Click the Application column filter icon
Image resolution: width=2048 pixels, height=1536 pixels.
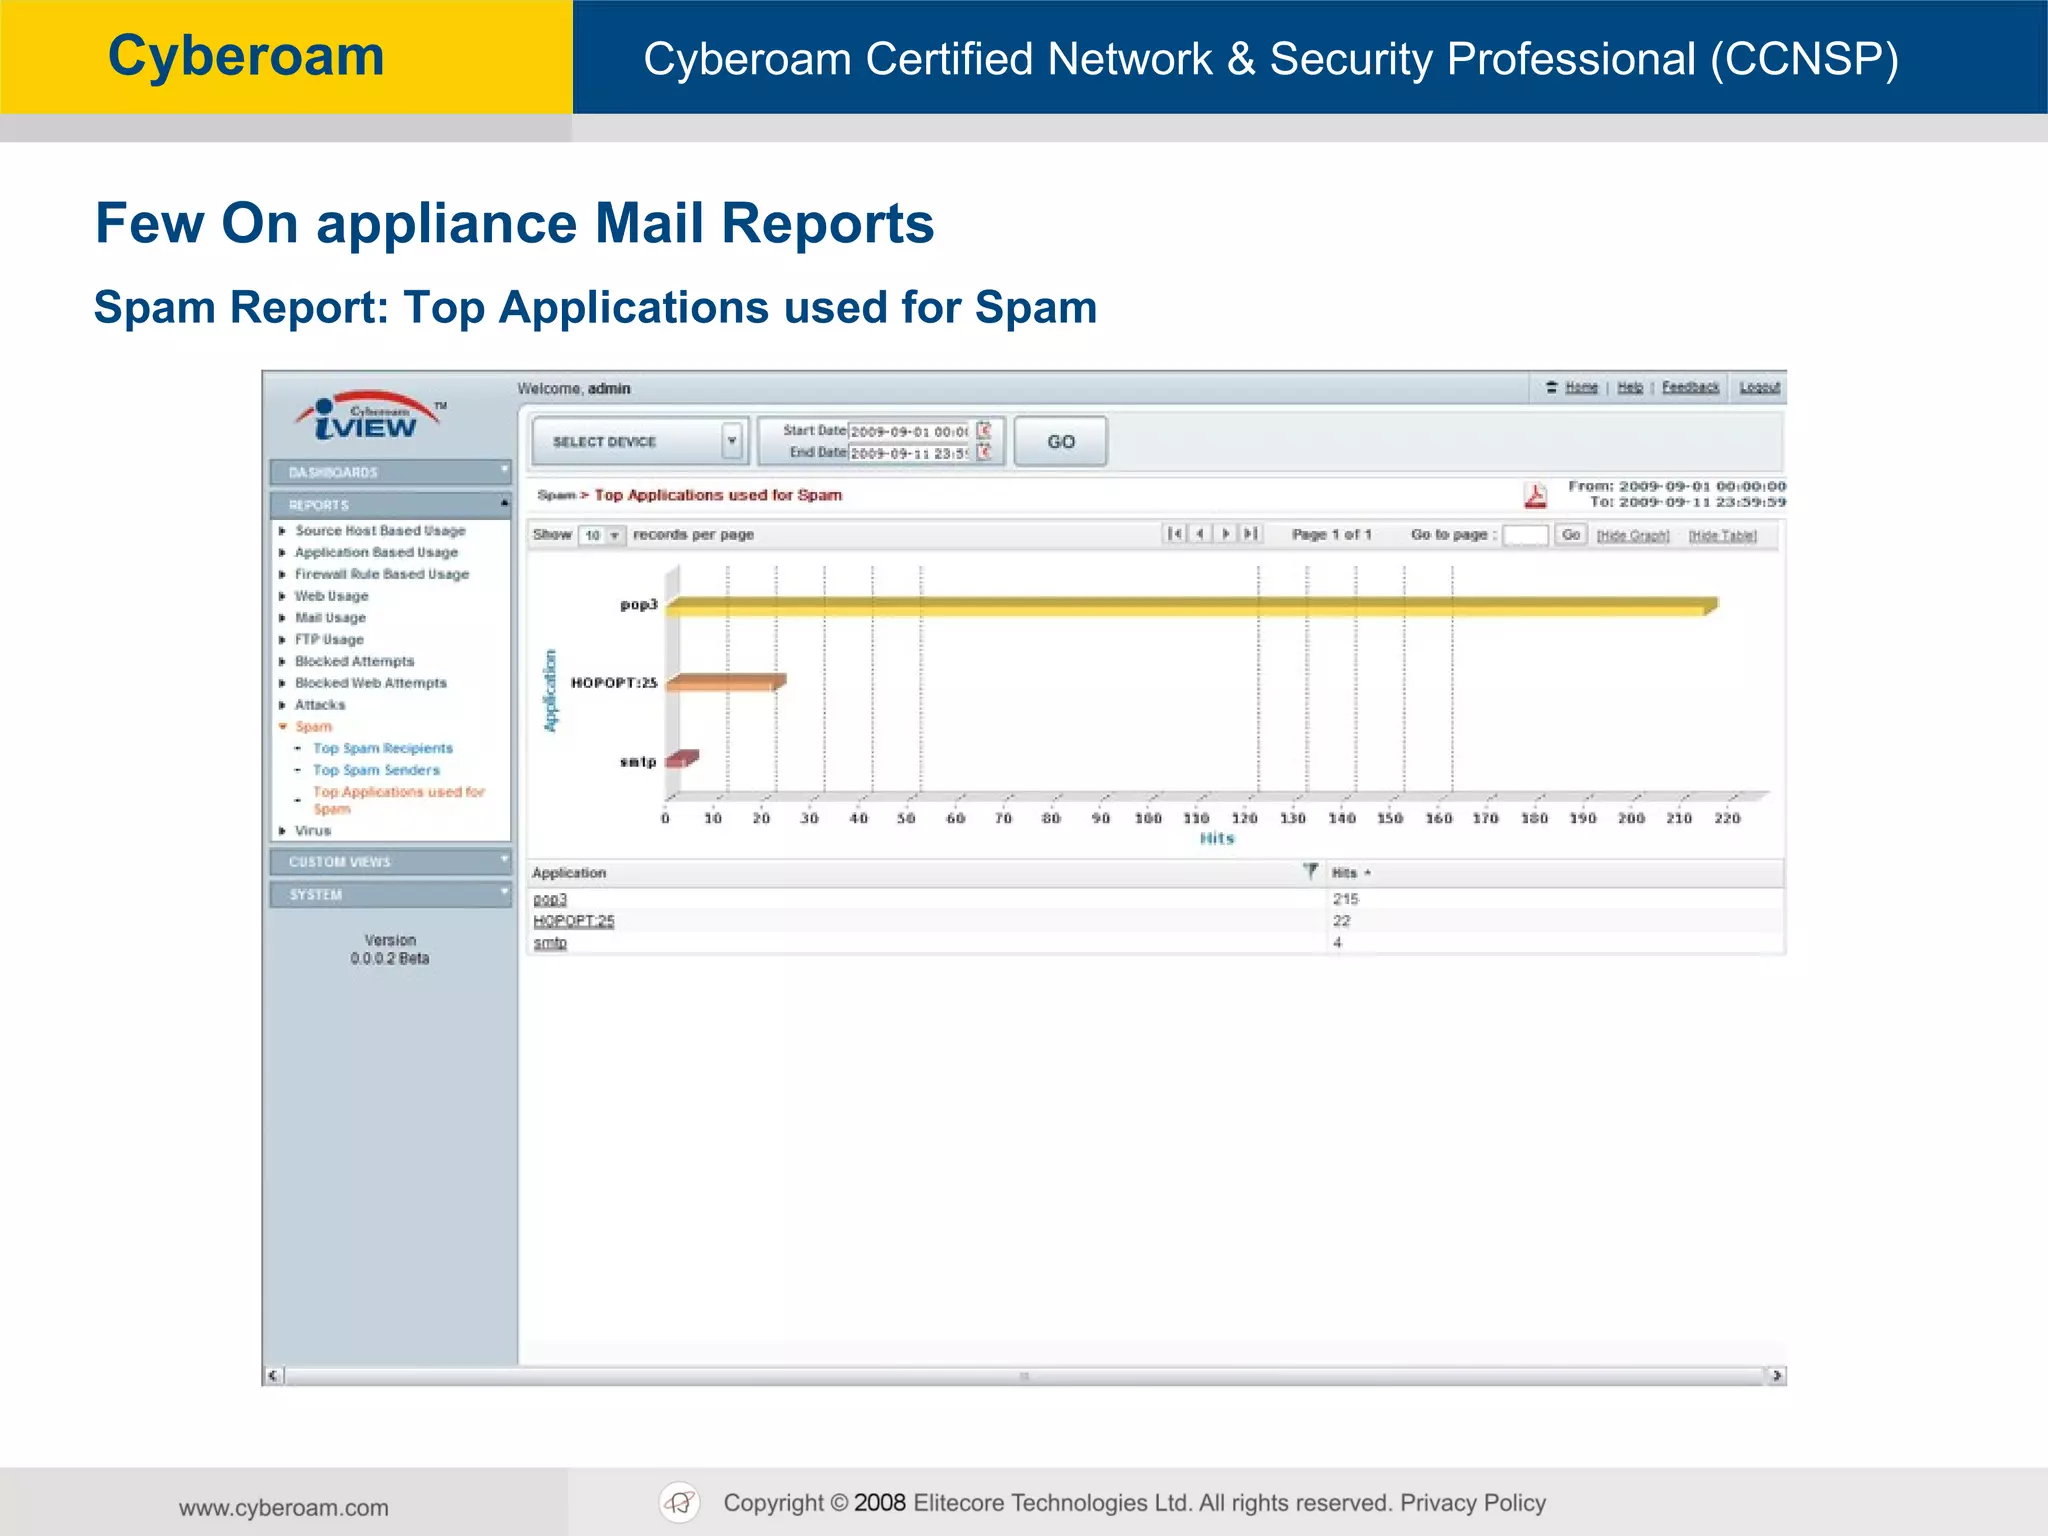1310,871
